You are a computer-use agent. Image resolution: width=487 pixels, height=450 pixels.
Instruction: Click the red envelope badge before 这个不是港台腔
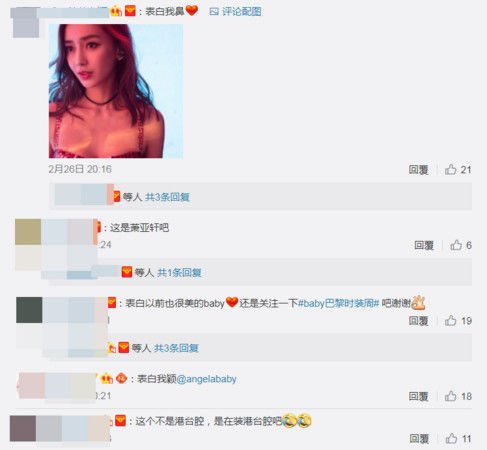tap(120, 421)
